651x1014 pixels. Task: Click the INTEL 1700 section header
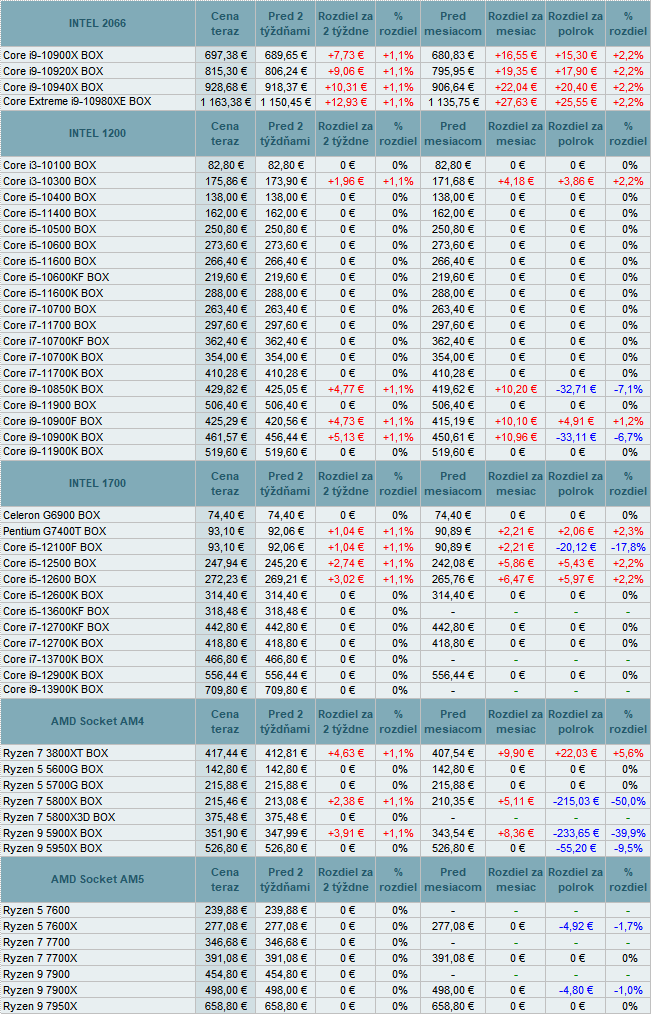tap(98, 484)
